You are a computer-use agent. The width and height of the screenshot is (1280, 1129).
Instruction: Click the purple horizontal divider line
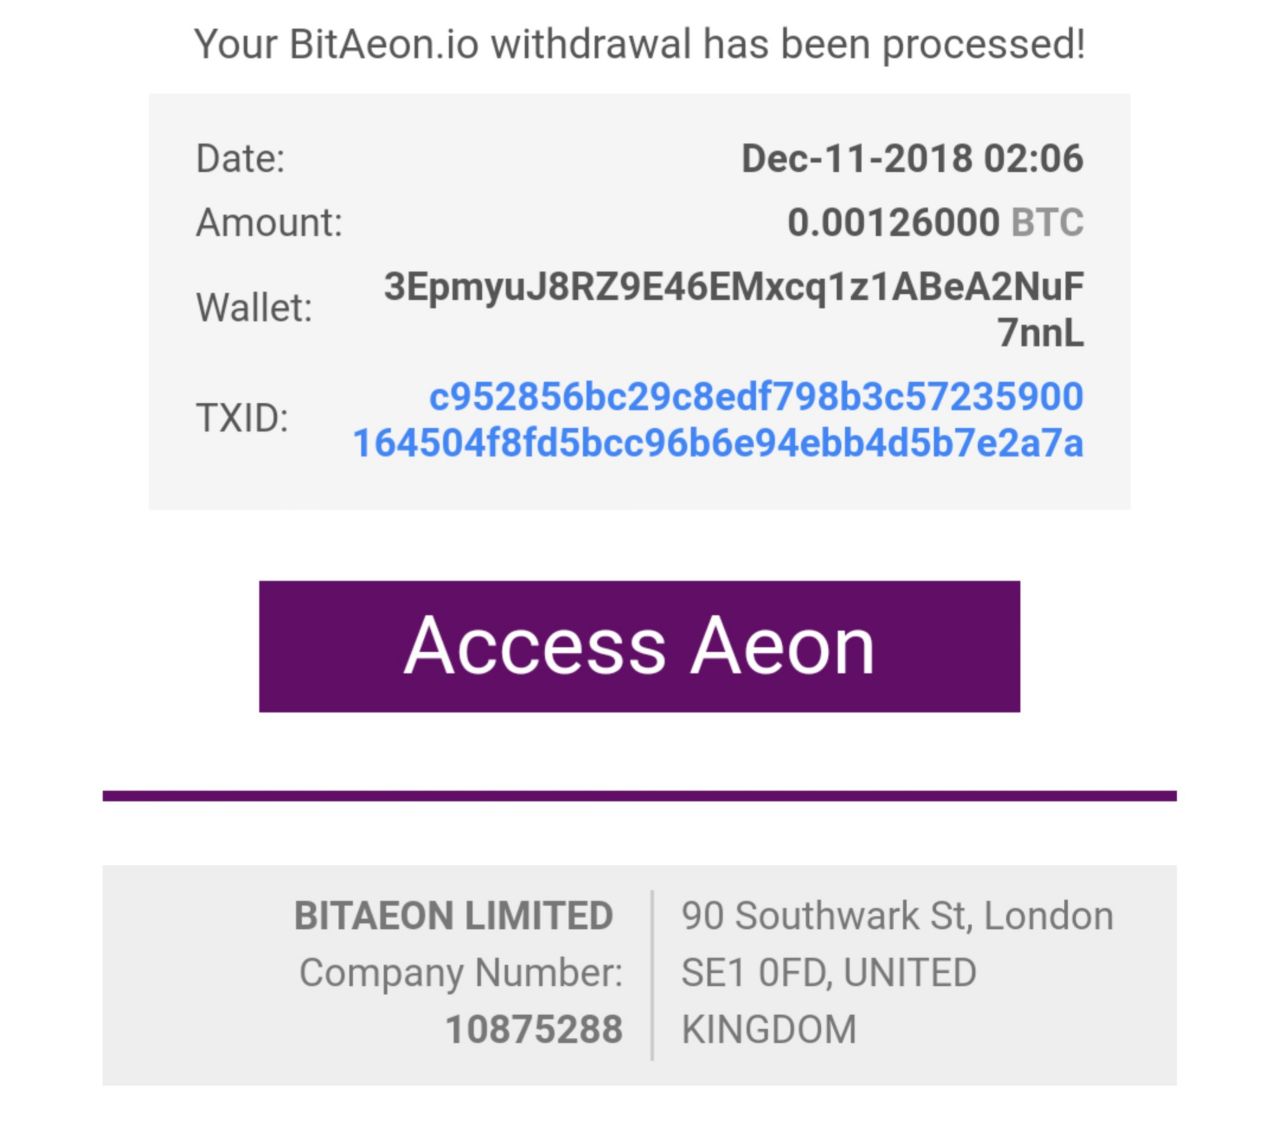click(639, 796)
